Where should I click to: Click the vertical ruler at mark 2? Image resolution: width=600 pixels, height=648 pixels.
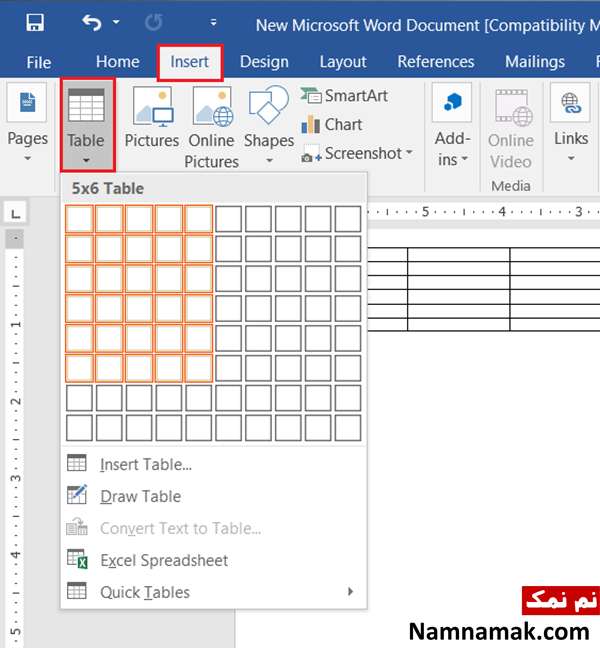tap(16, 401)
